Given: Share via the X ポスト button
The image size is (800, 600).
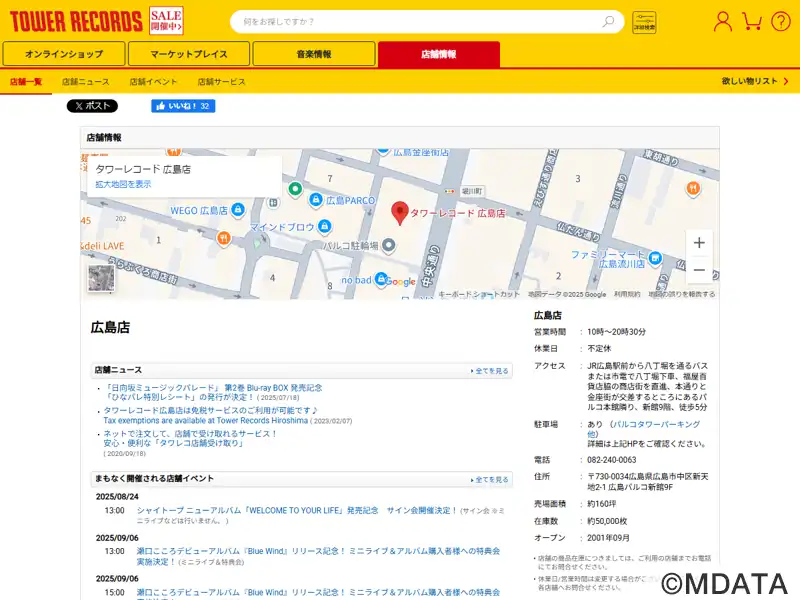Looking at the screenshot, I should [92, 106].
